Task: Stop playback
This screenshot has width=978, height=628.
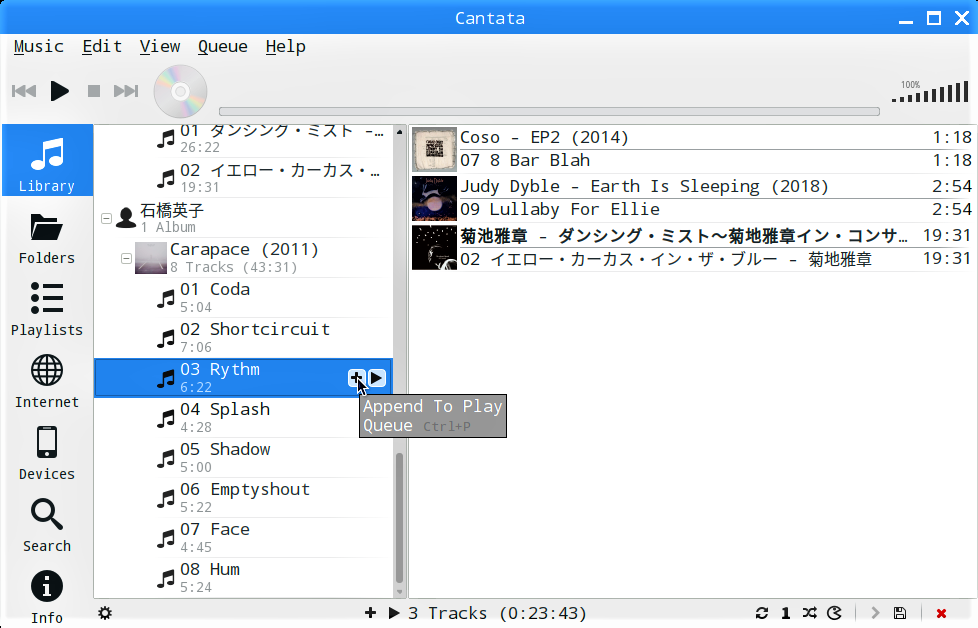Action: 94,91
